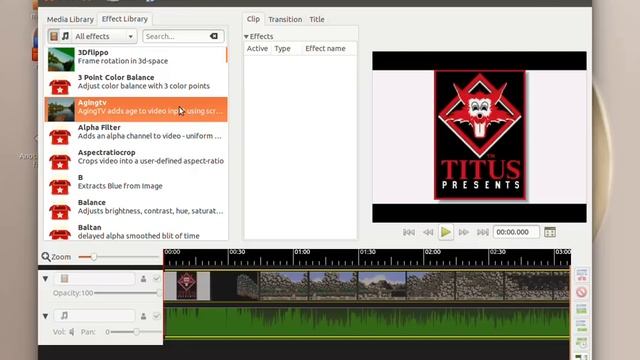
Task: Select the 3Dflippo effect thumbnail
Action: (x=61, y=59)
